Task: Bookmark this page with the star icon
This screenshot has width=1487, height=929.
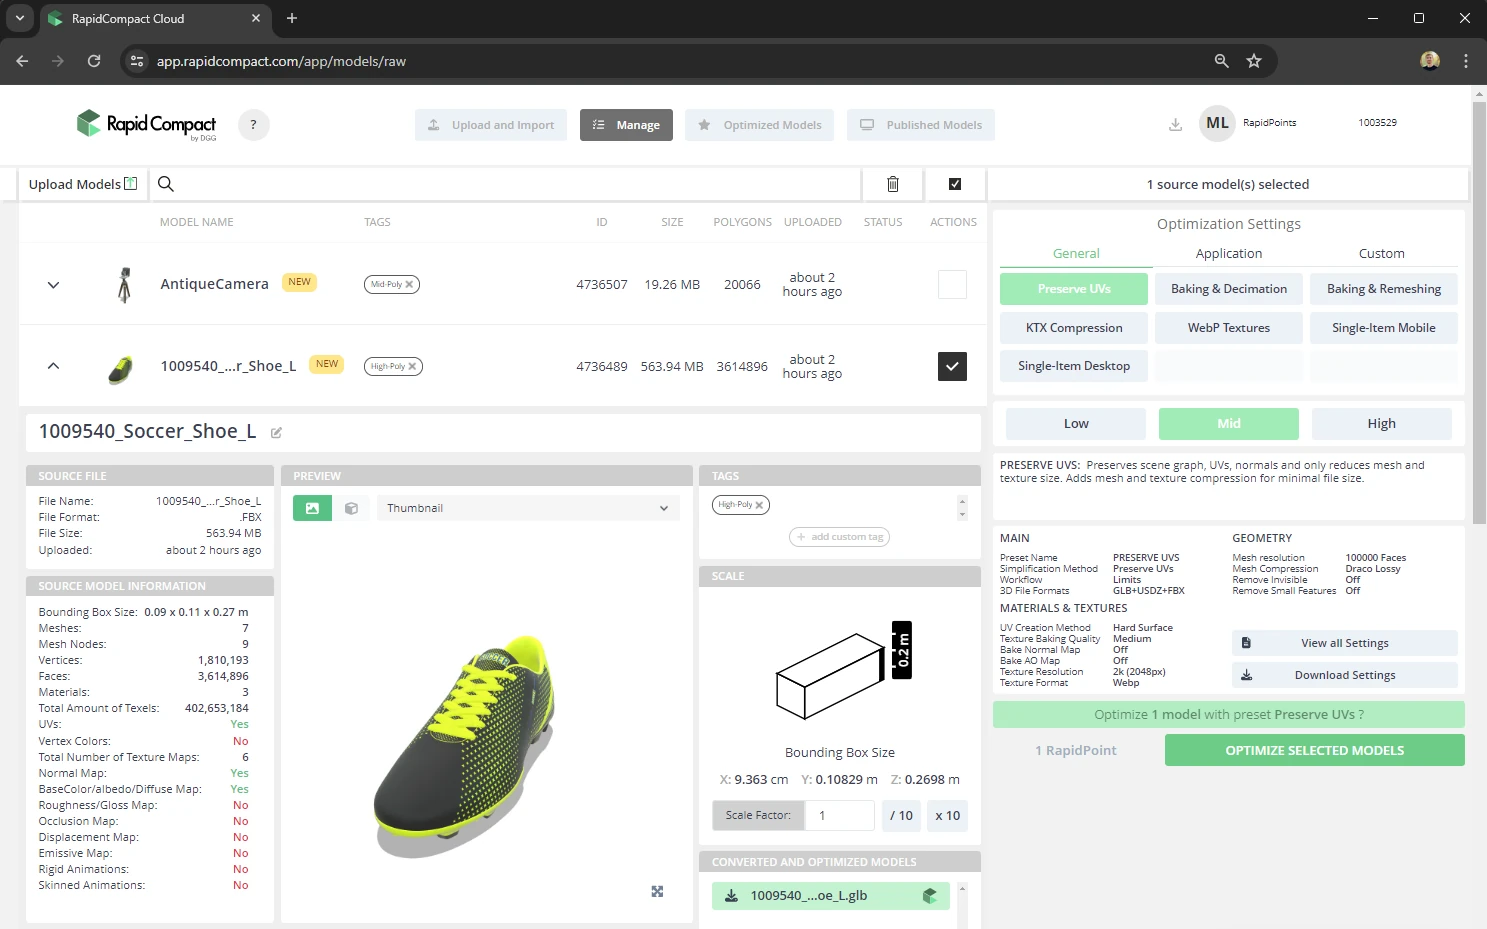Action: [x=1254, y=61]
